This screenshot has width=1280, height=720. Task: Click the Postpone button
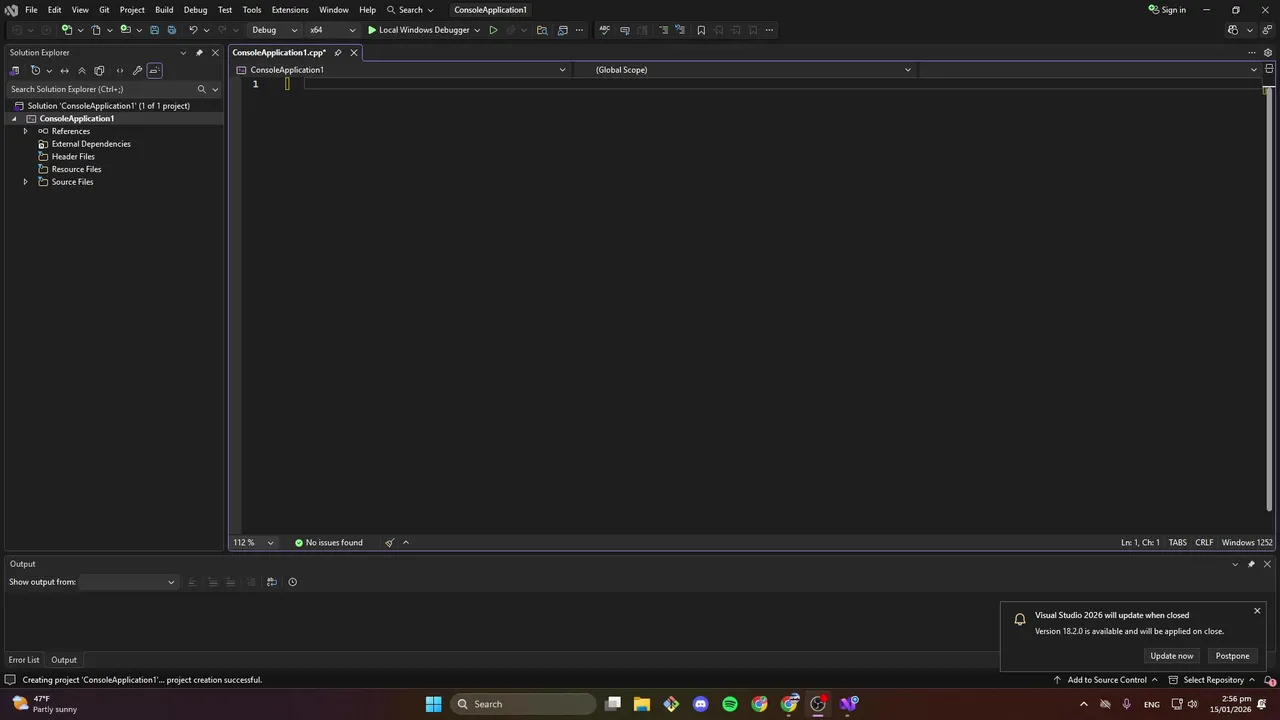[1232, 656]
